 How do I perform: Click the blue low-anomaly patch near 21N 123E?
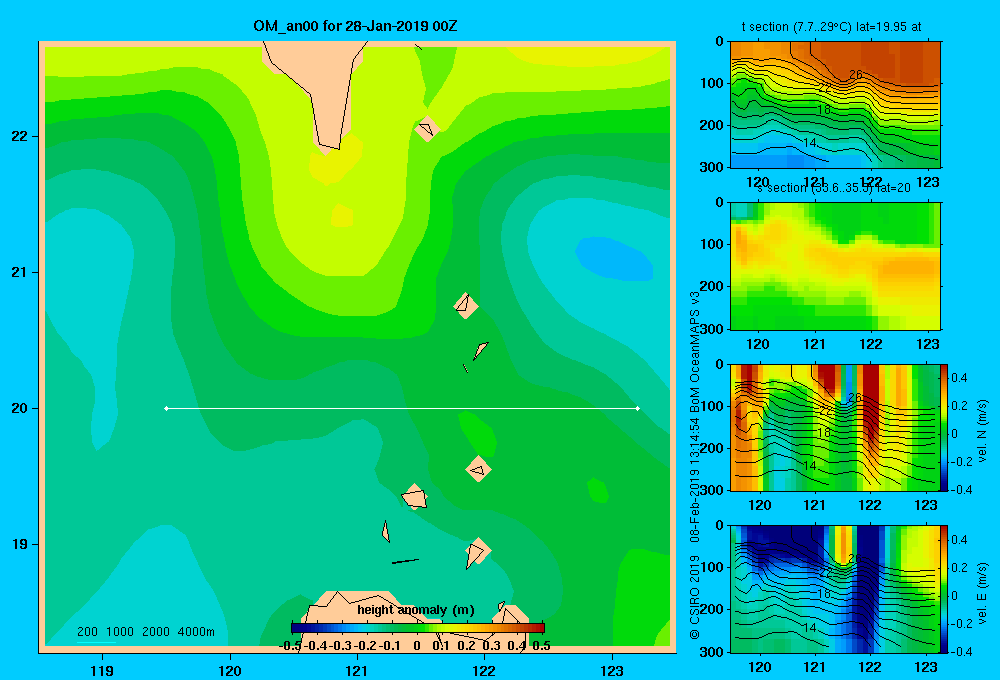click(614, 259)
